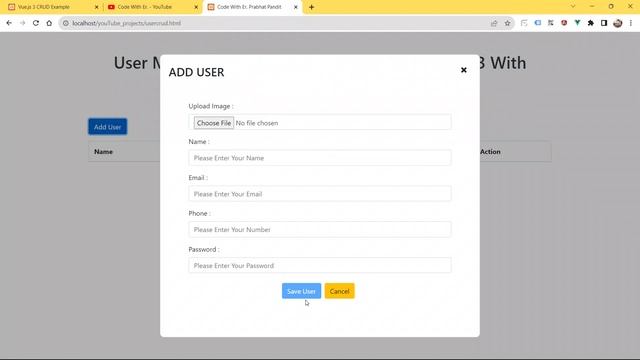Close the YouTube browser tab
640x360 pixels.
196,7
